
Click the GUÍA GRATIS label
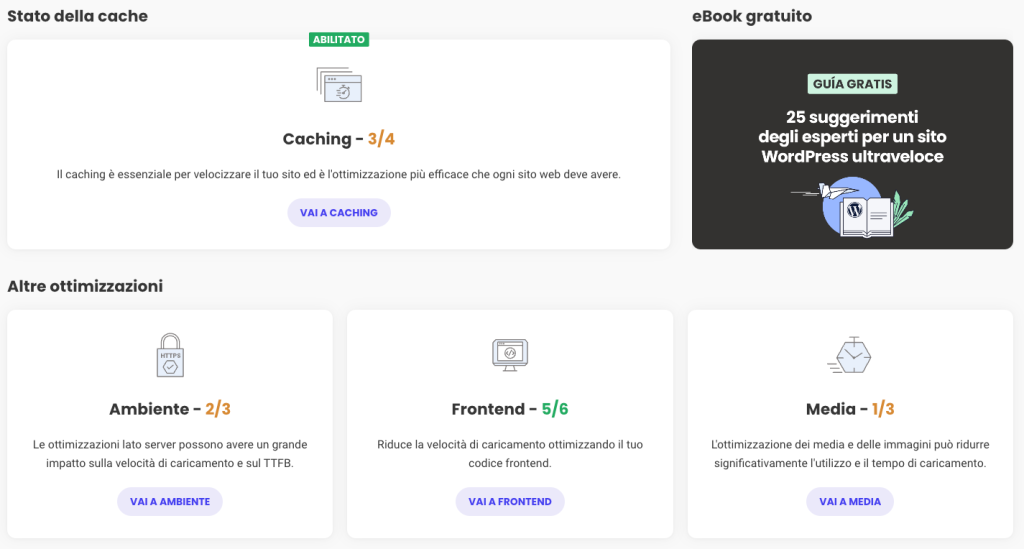point(852,84)
